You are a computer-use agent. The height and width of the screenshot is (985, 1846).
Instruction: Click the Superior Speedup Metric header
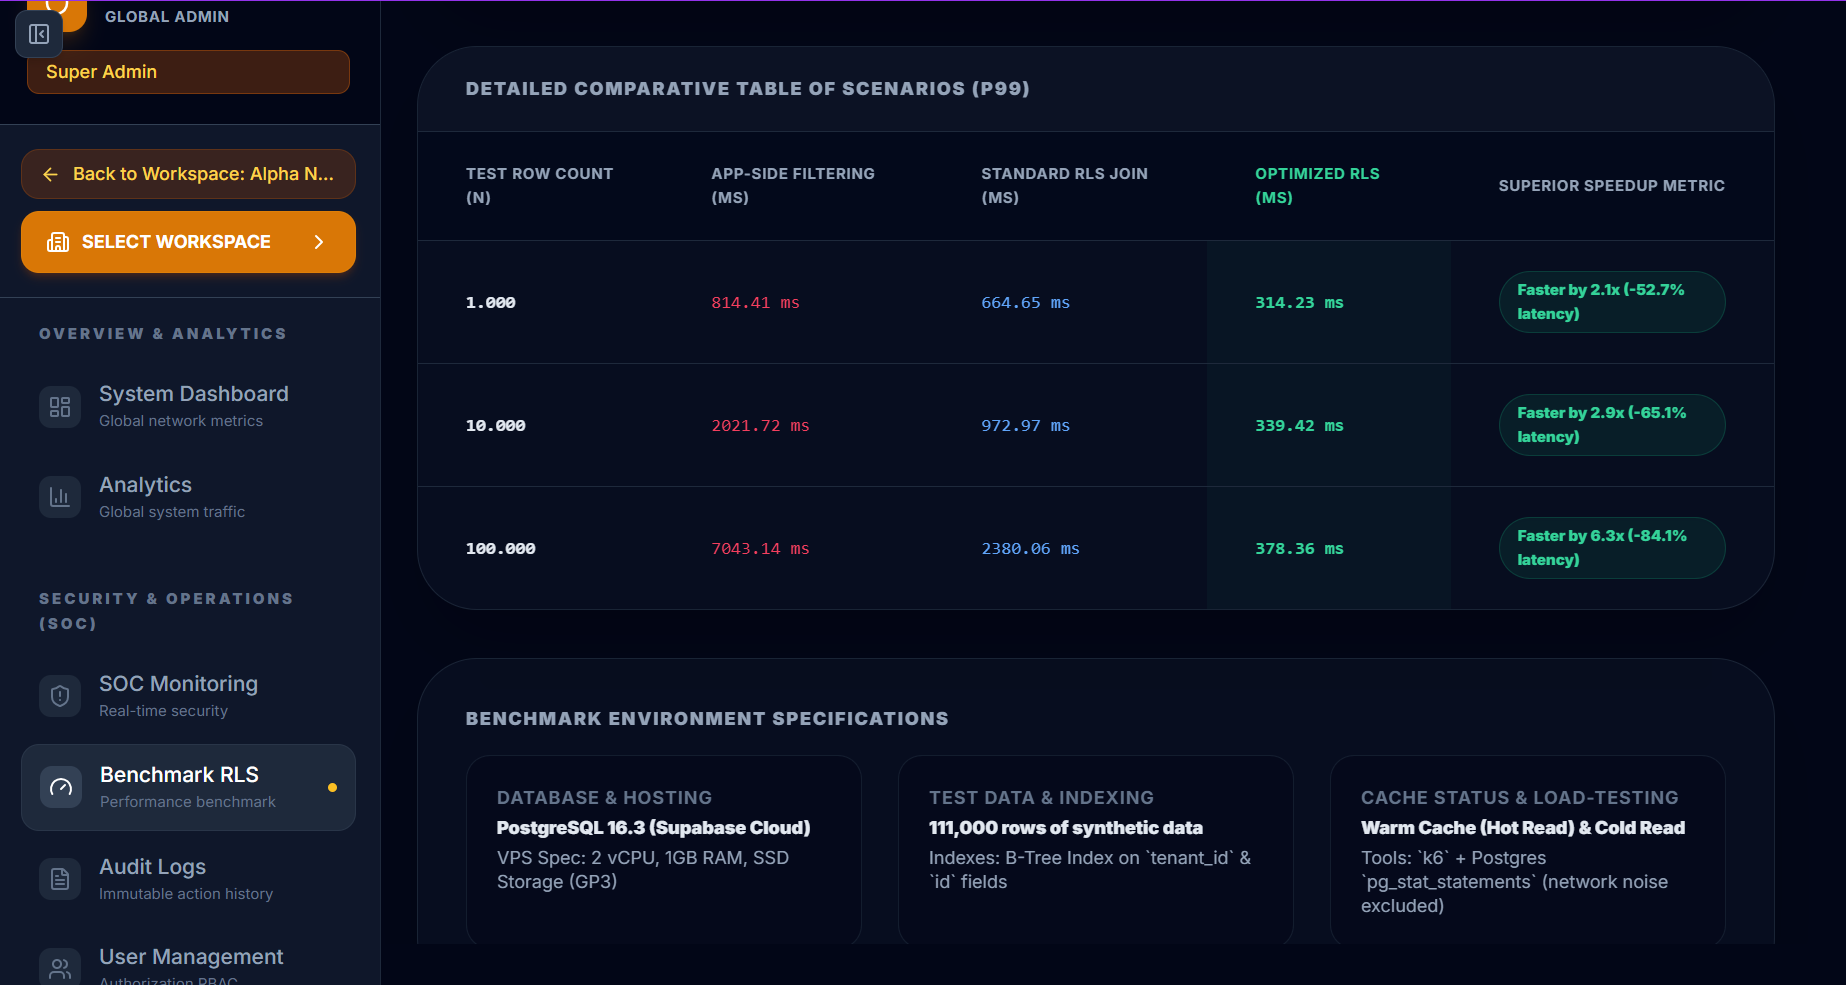[x=1611, y=186]
